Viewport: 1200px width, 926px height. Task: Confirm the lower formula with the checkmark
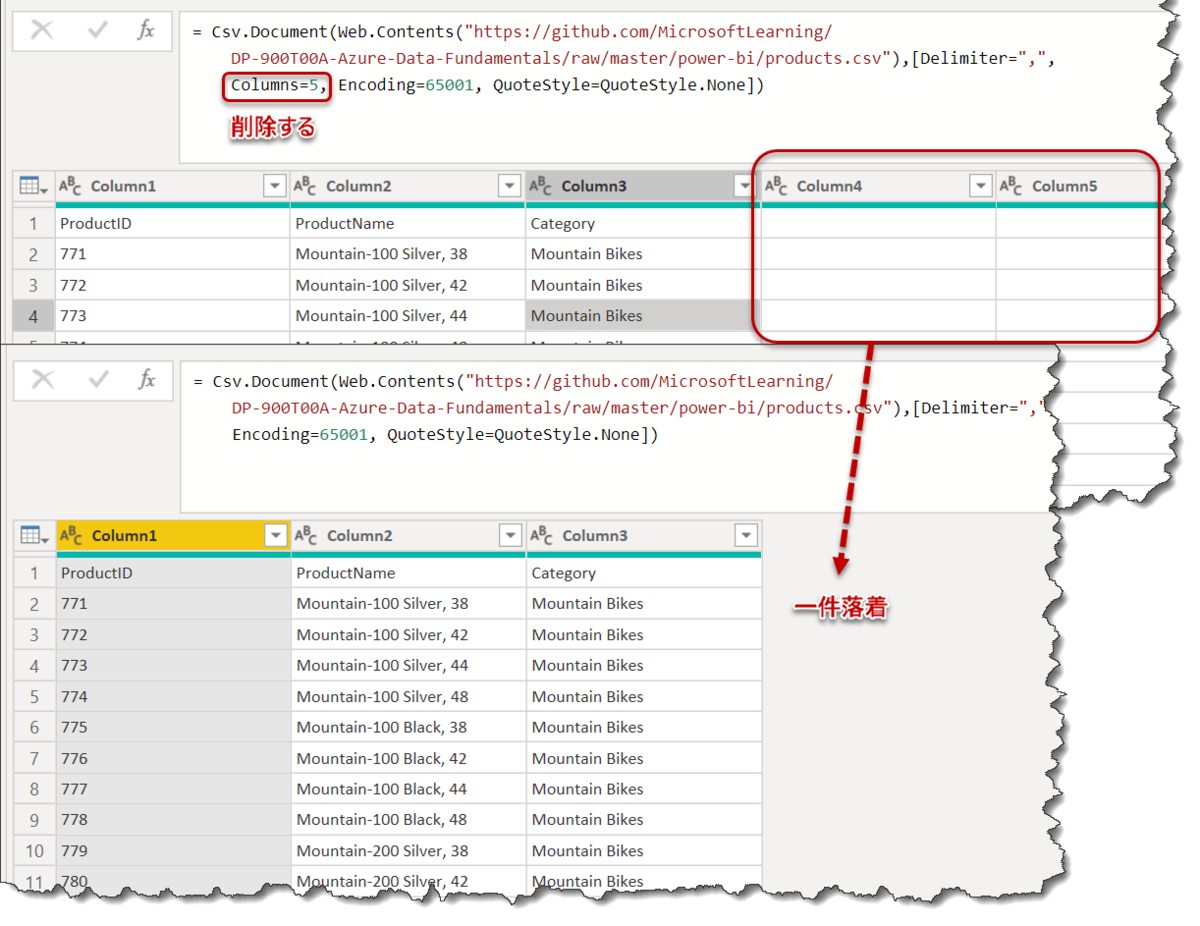pyautogui.click(x=99, y=380)
